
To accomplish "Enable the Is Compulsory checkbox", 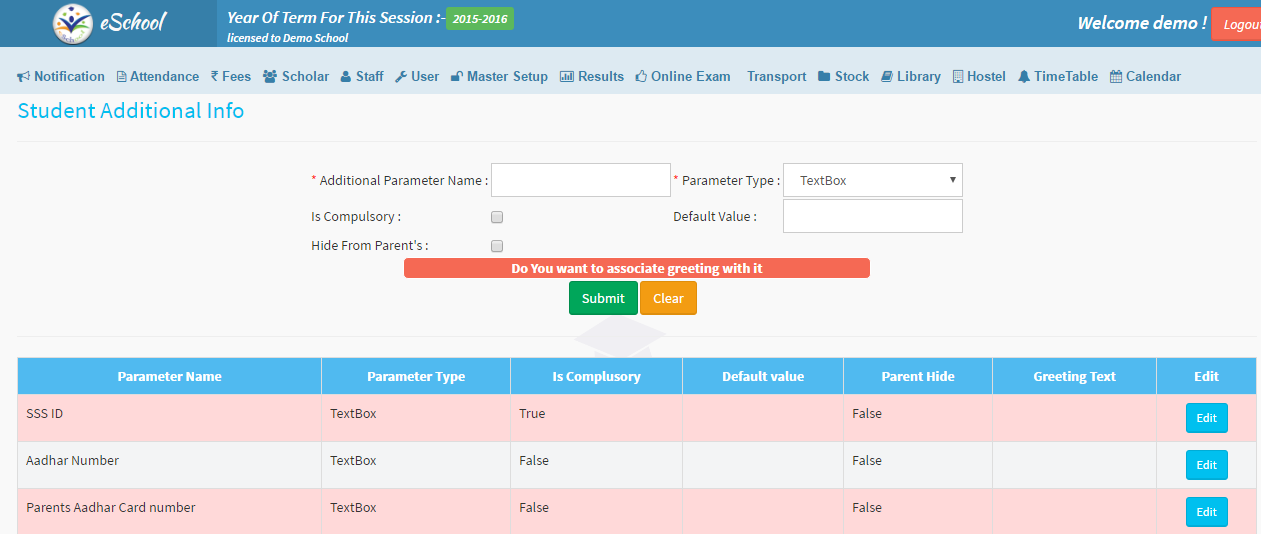I will coord(497,217).
